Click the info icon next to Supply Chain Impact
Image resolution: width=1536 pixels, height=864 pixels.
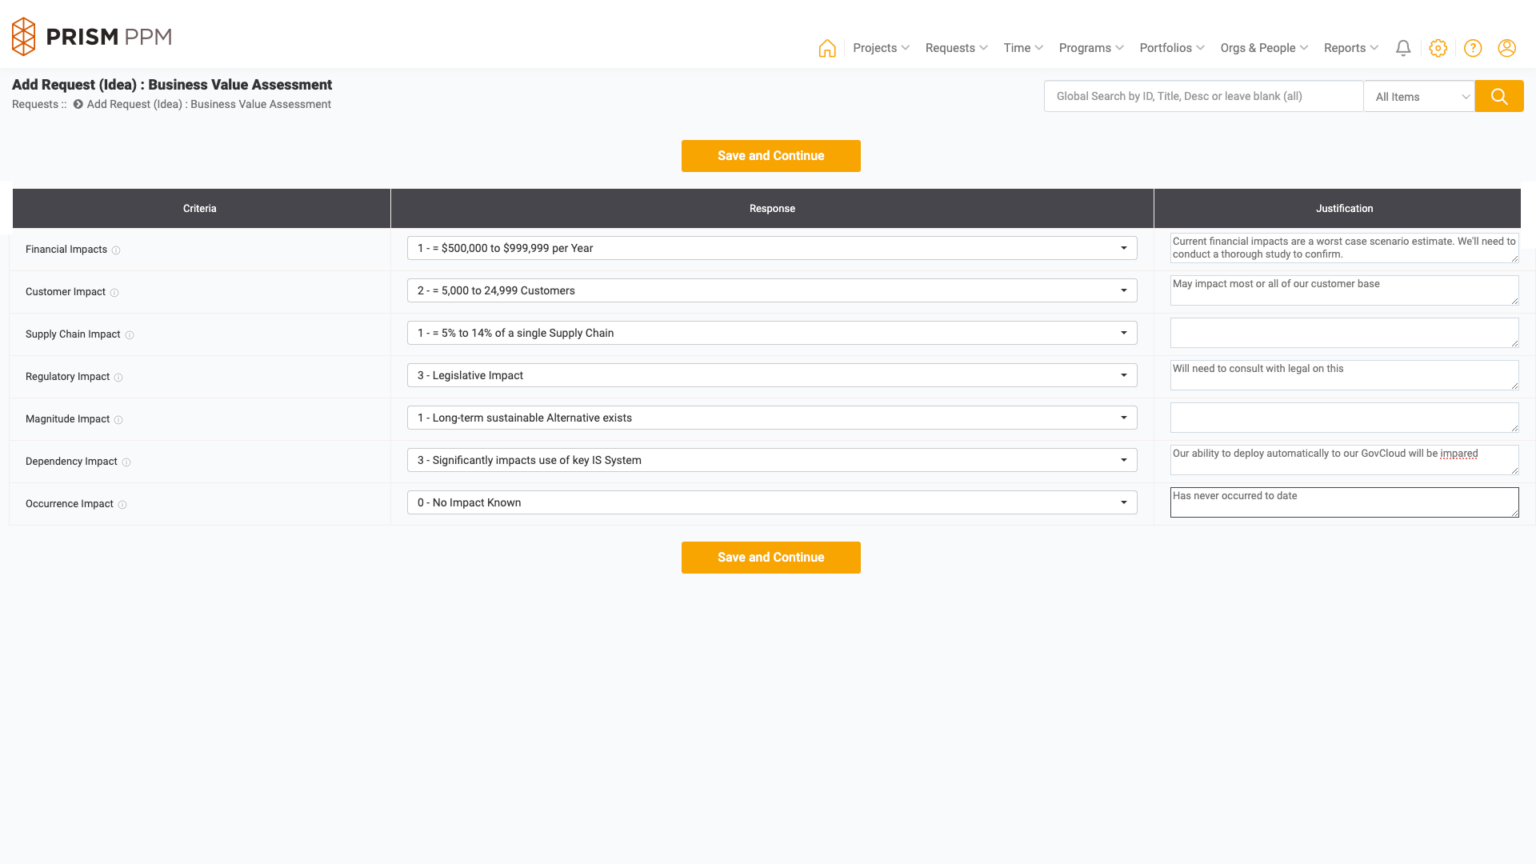click(131, 334)
